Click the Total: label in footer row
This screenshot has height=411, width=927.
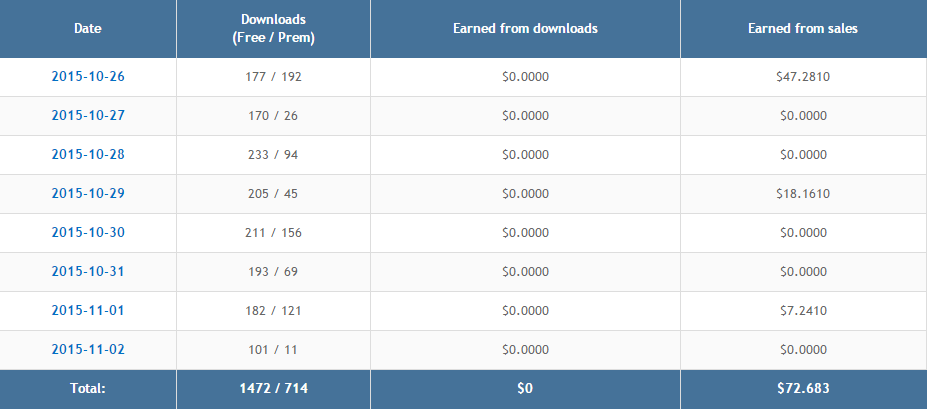[88, 388]
